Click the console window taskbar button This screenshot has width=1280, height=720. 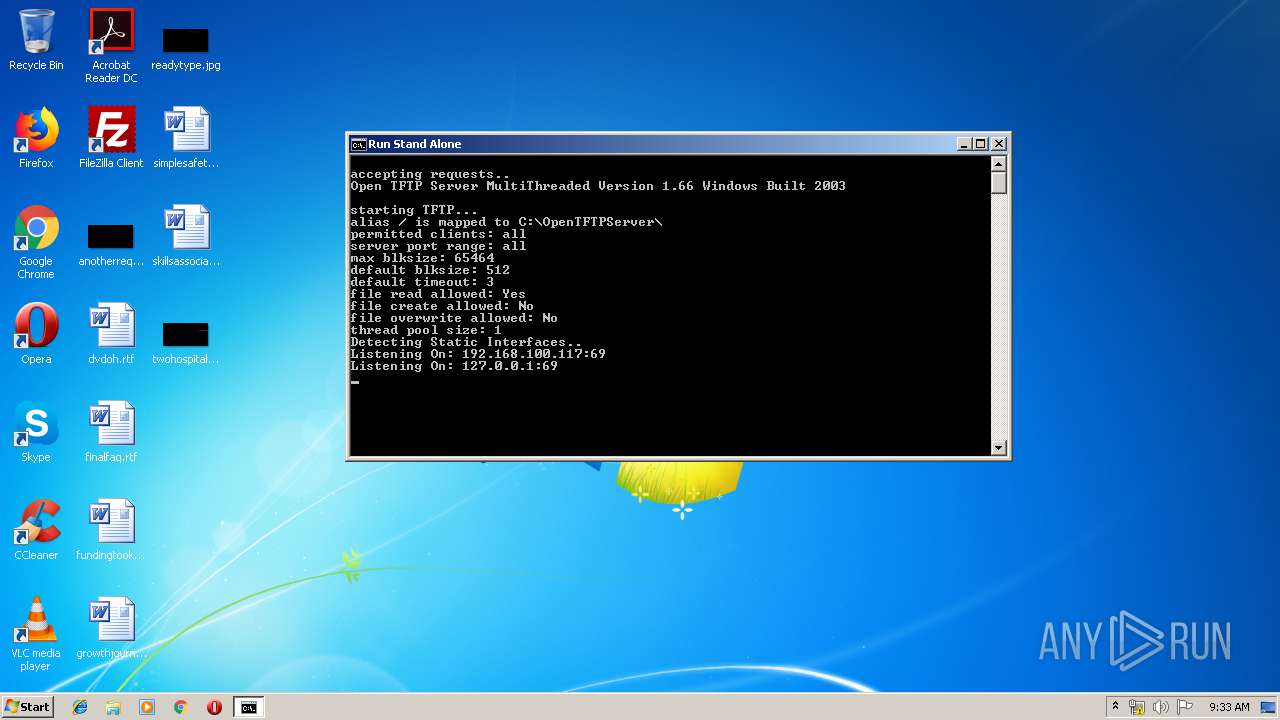click(248, 707)
